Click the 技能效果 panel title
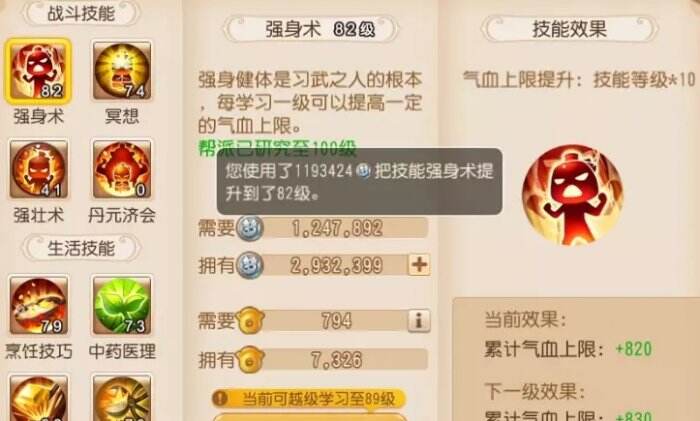Screen dimensions: 700x421 pos(569,29)
